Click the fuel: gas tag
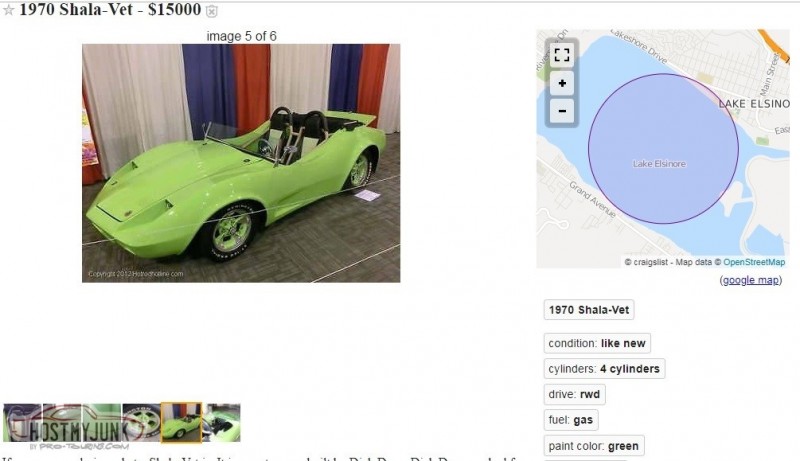This screenshot has width=800, height=461. 571,420
